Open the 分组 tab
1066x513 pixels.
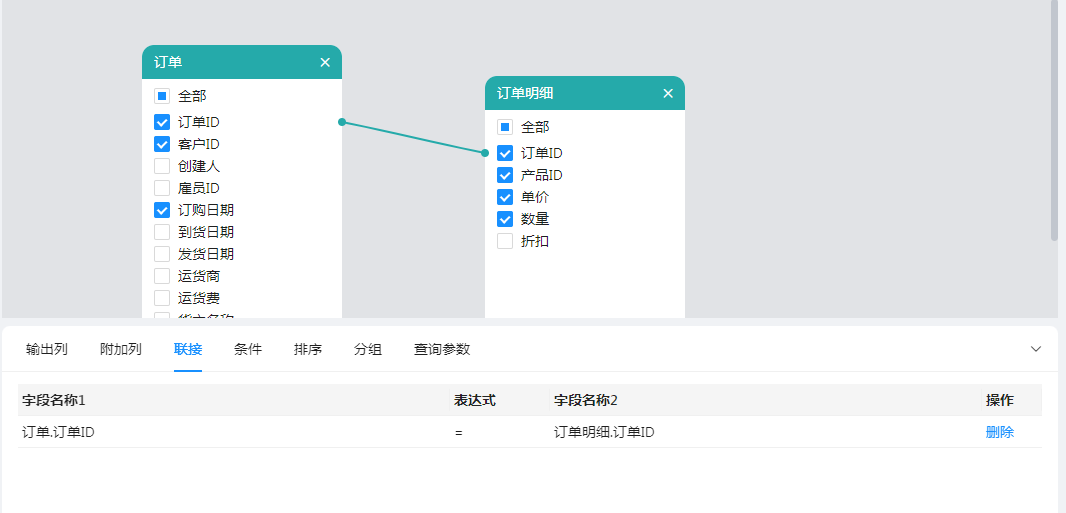(x=368, y=349)
